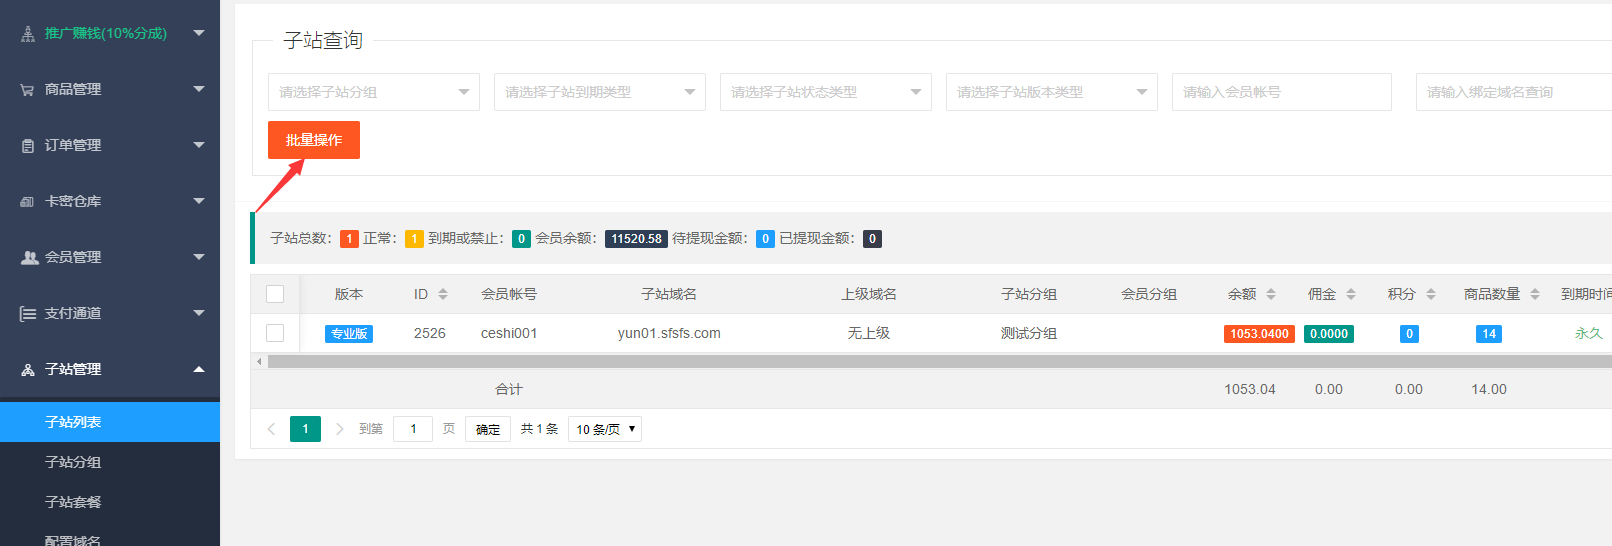Click the horizontal scrollbar left arrow
The image size is (1612, 546).
coord(260,362)
